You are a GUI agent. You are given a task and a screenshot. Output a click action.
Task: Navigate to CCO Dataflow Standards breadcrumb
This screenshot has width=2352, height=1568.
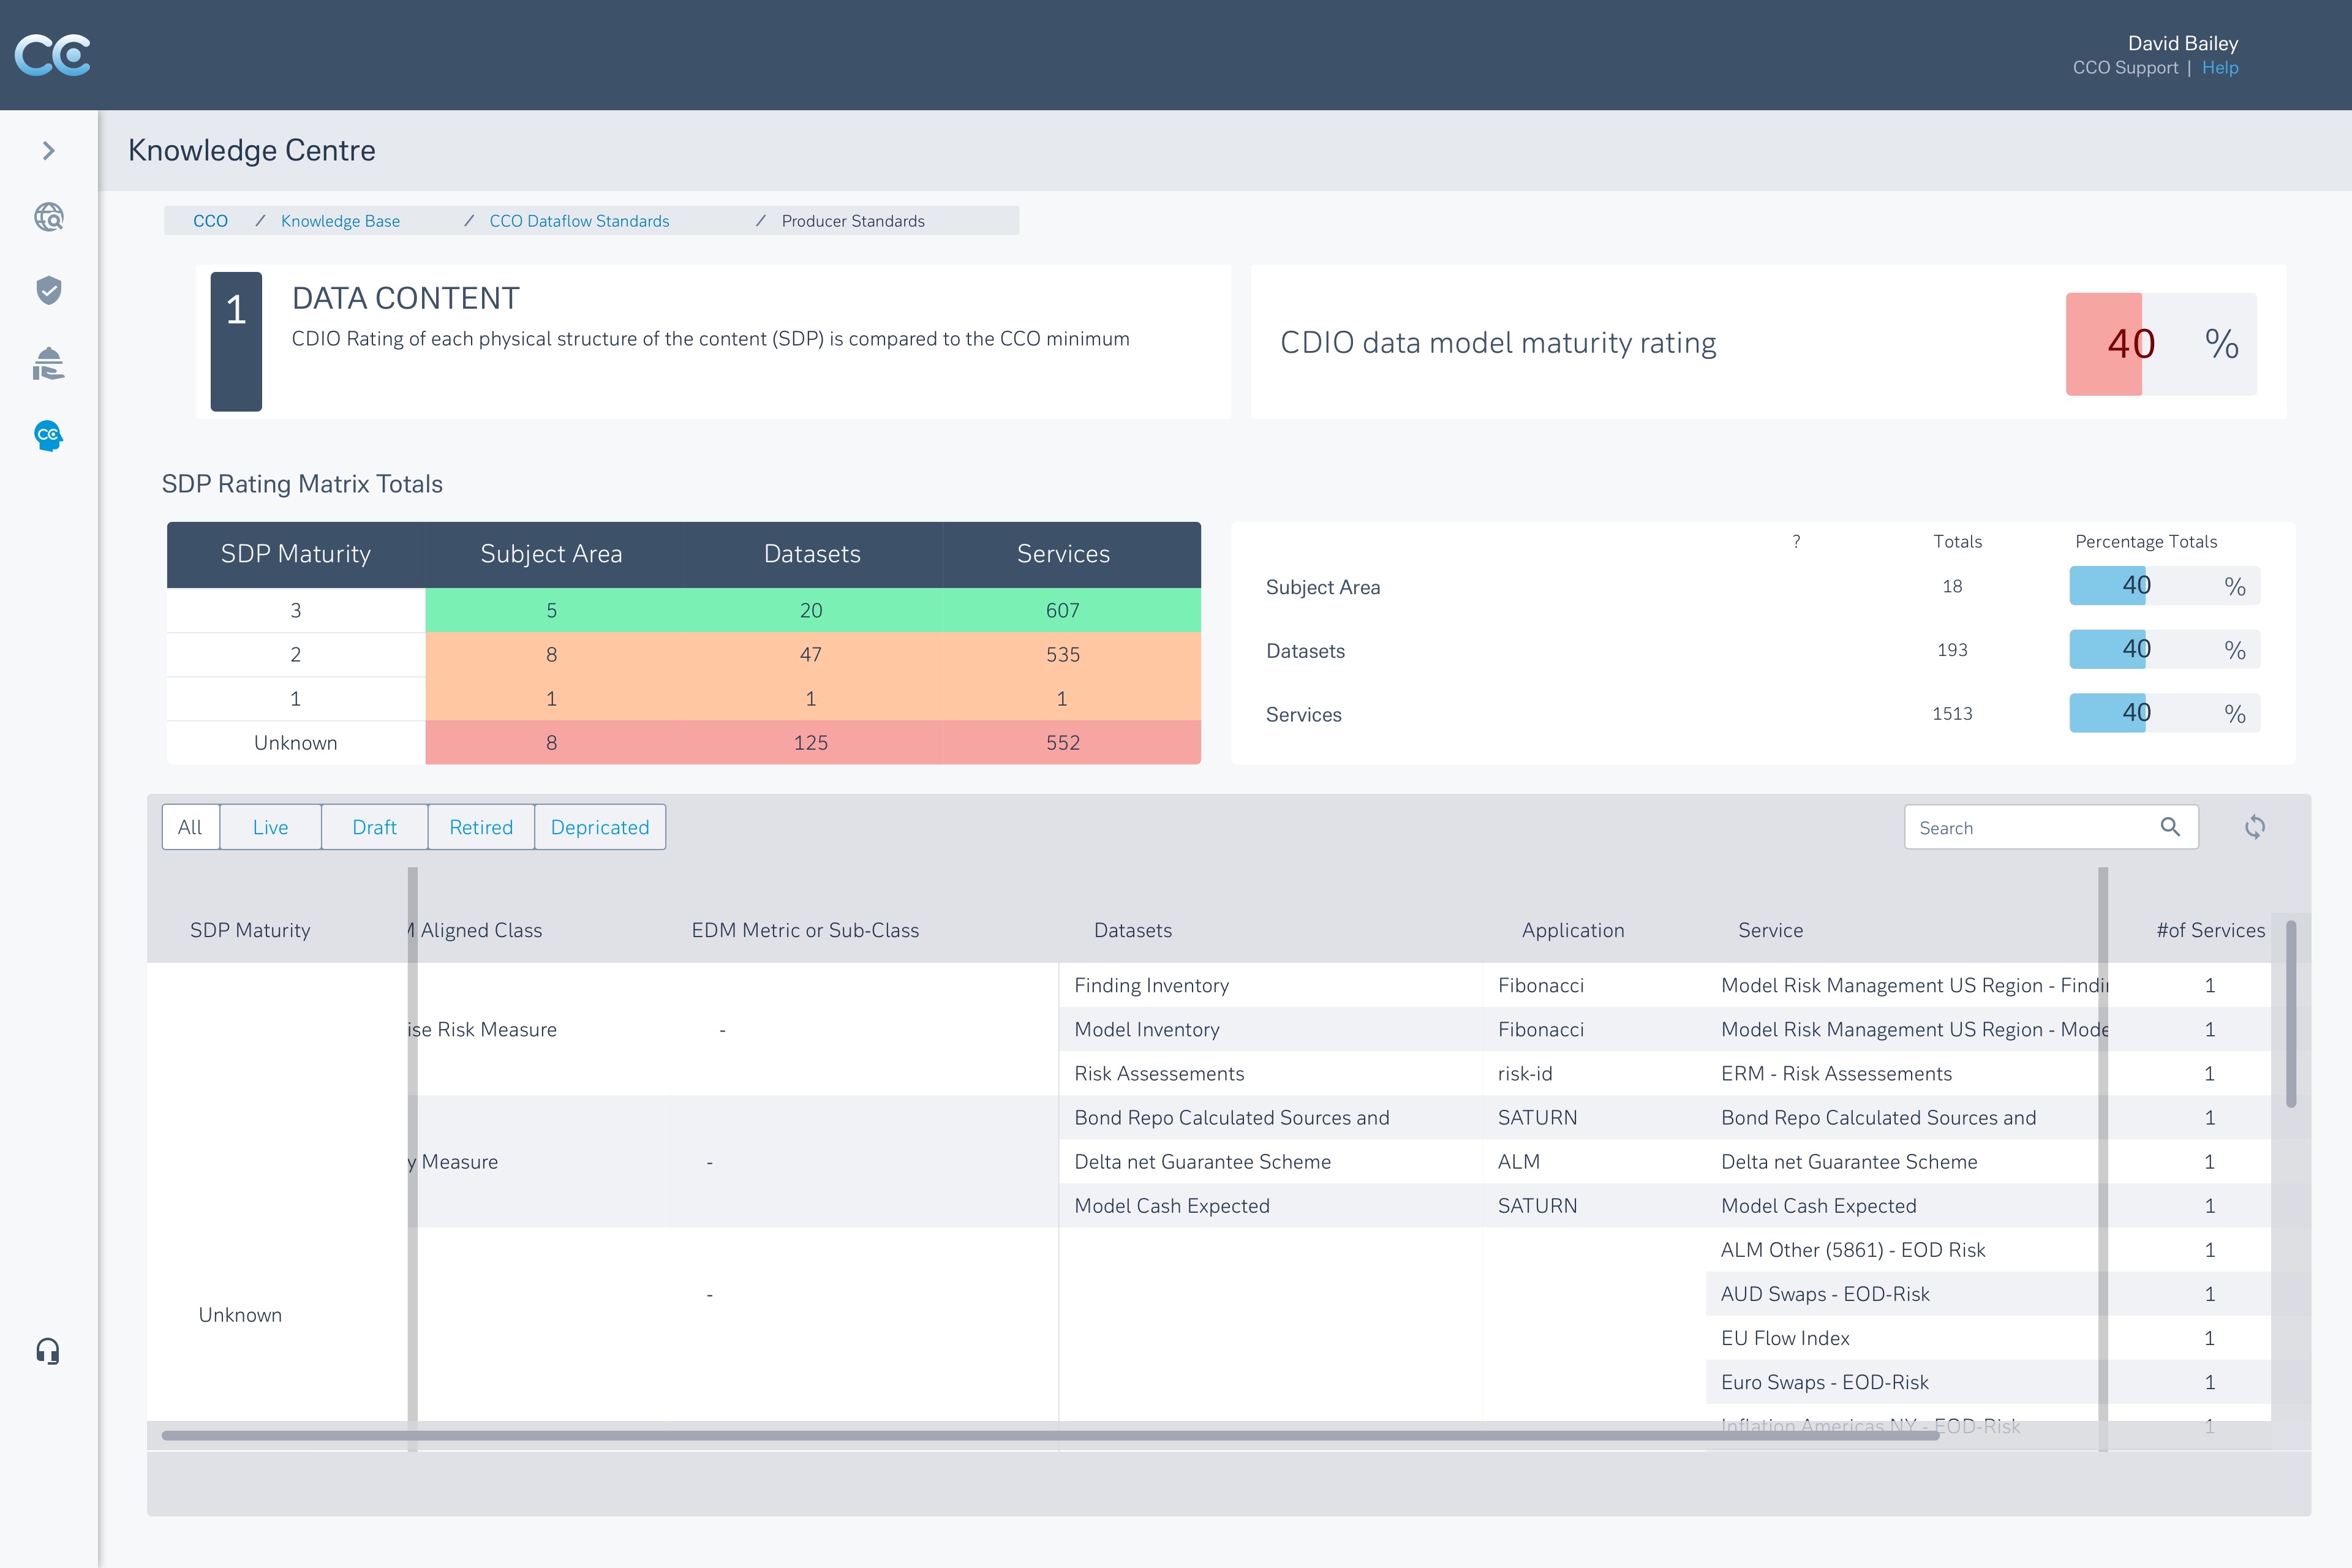point(579,221)
